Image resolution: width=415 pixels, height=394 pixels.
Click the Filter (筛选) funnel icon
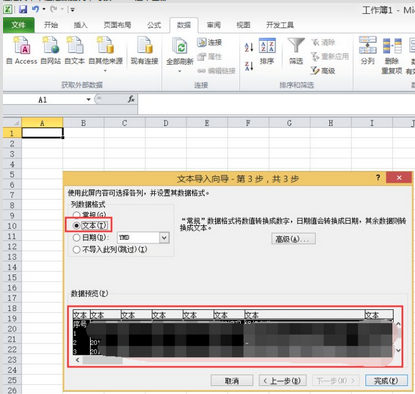point(296,46)
